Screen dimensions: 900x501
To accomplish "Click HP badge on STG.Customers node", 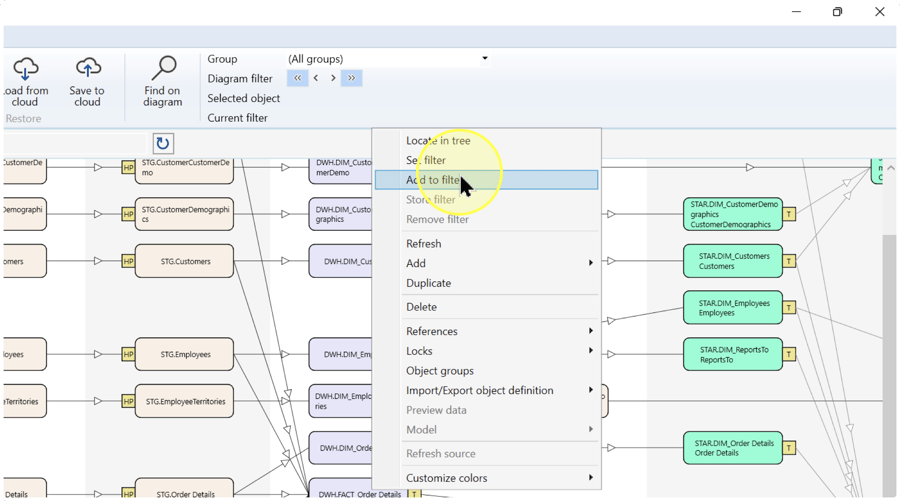I will coord(128,261).
